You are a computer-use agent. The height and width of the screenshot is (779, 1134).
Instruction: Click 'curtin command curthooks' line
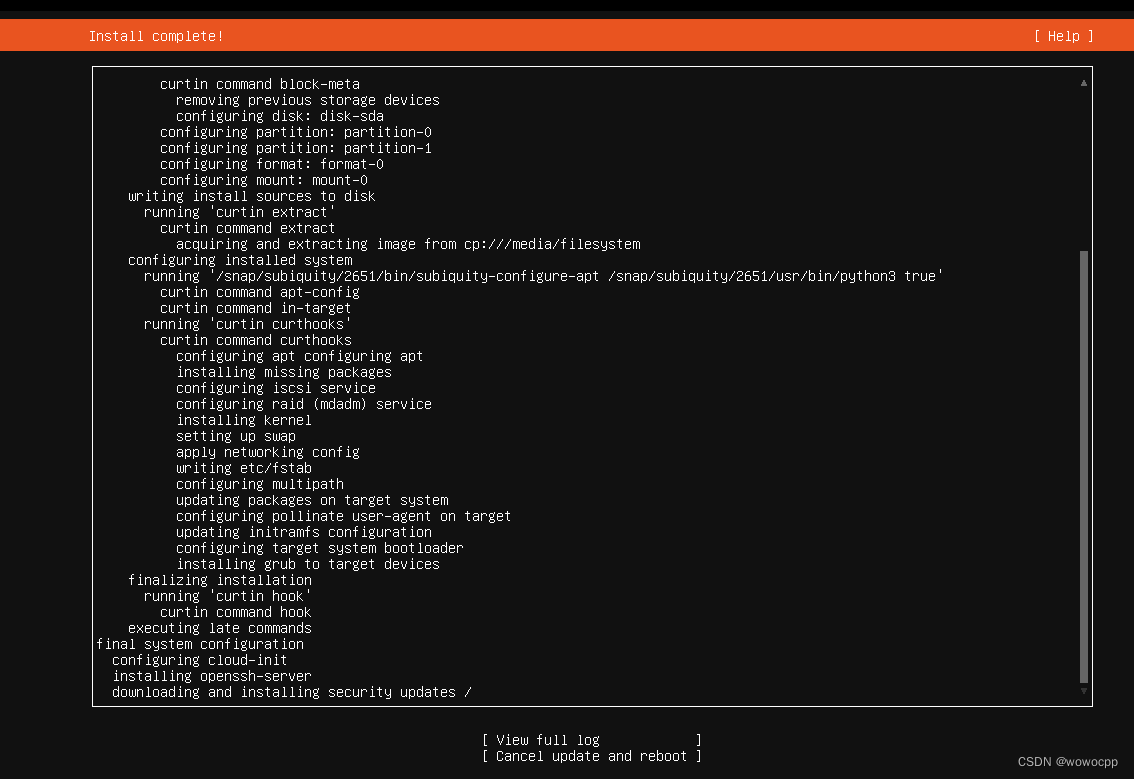point(255,340)
